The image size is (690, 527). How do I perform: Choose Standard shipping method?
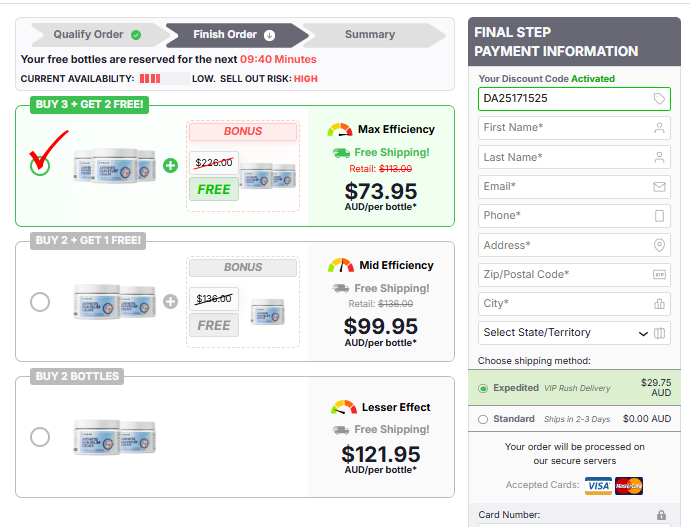coord(484,420)
